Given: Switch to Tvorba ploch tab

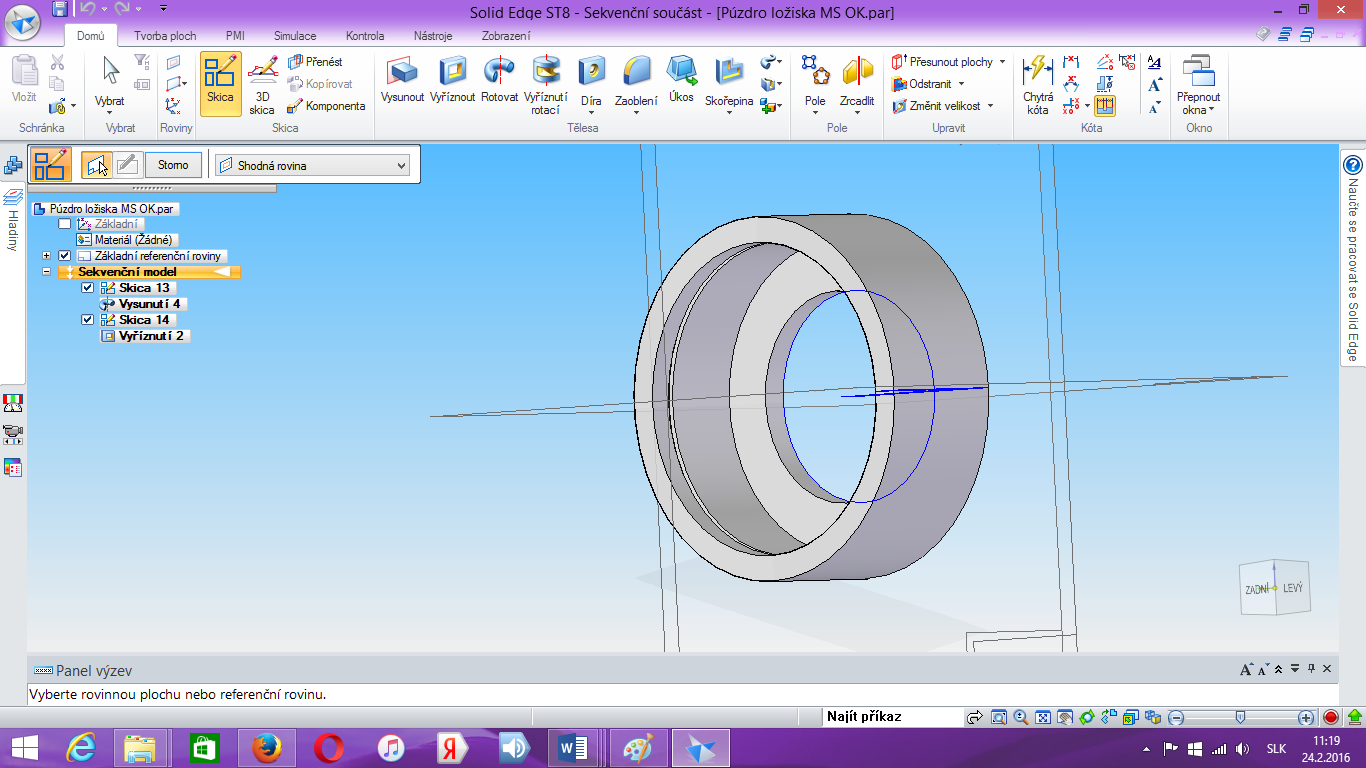Looking at the screenshot, I should click(x=166, y=36).
